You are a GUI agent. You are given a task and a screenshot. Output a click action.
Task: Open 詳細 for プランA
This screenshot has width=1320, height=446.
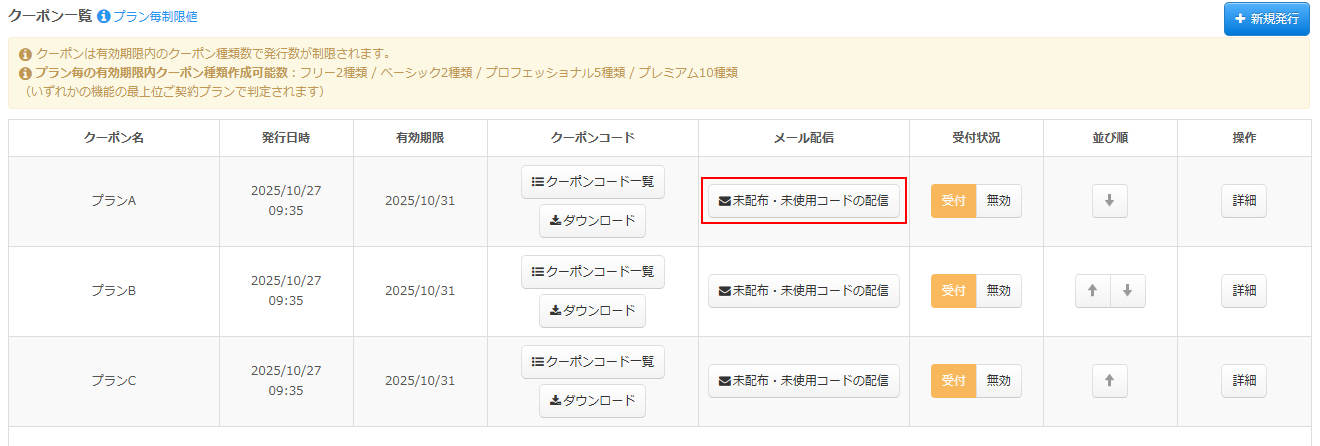coord(1243,201)
